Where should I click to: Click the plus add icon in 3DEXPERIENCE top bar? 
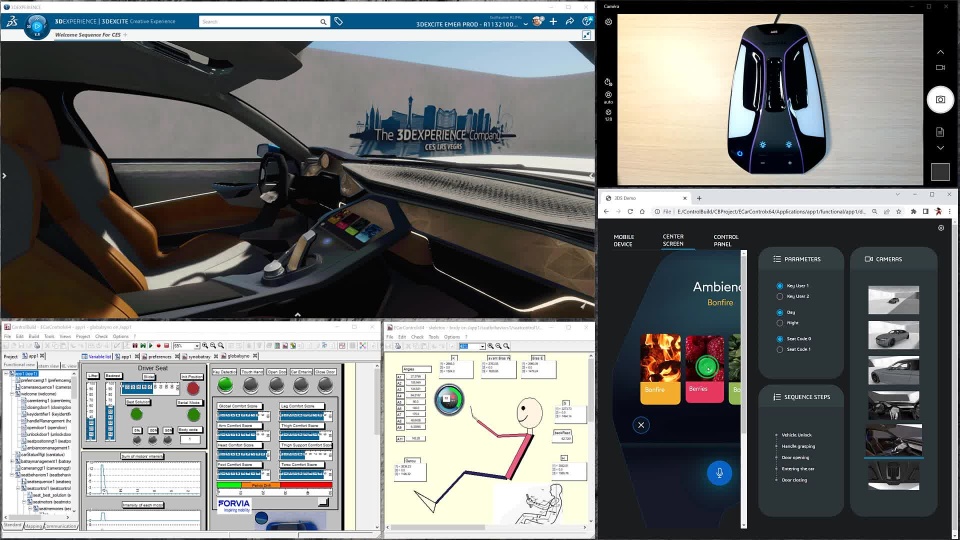click(553, 21)
